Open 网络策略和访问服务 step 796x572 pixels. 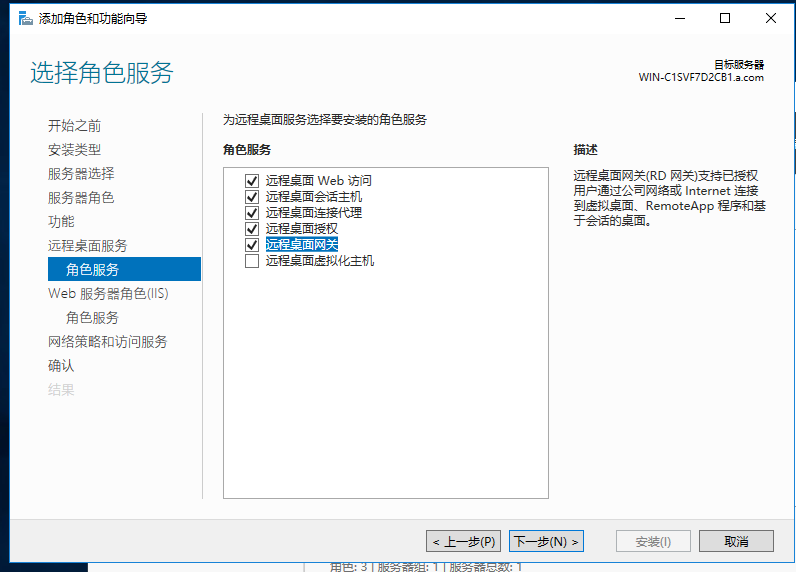click(108, 342)
